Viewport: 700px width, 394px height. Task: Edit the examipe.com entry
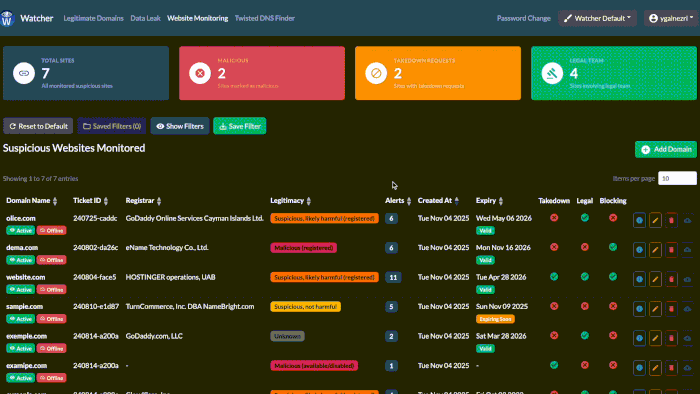pyautogui.click(x=655, y=367)
